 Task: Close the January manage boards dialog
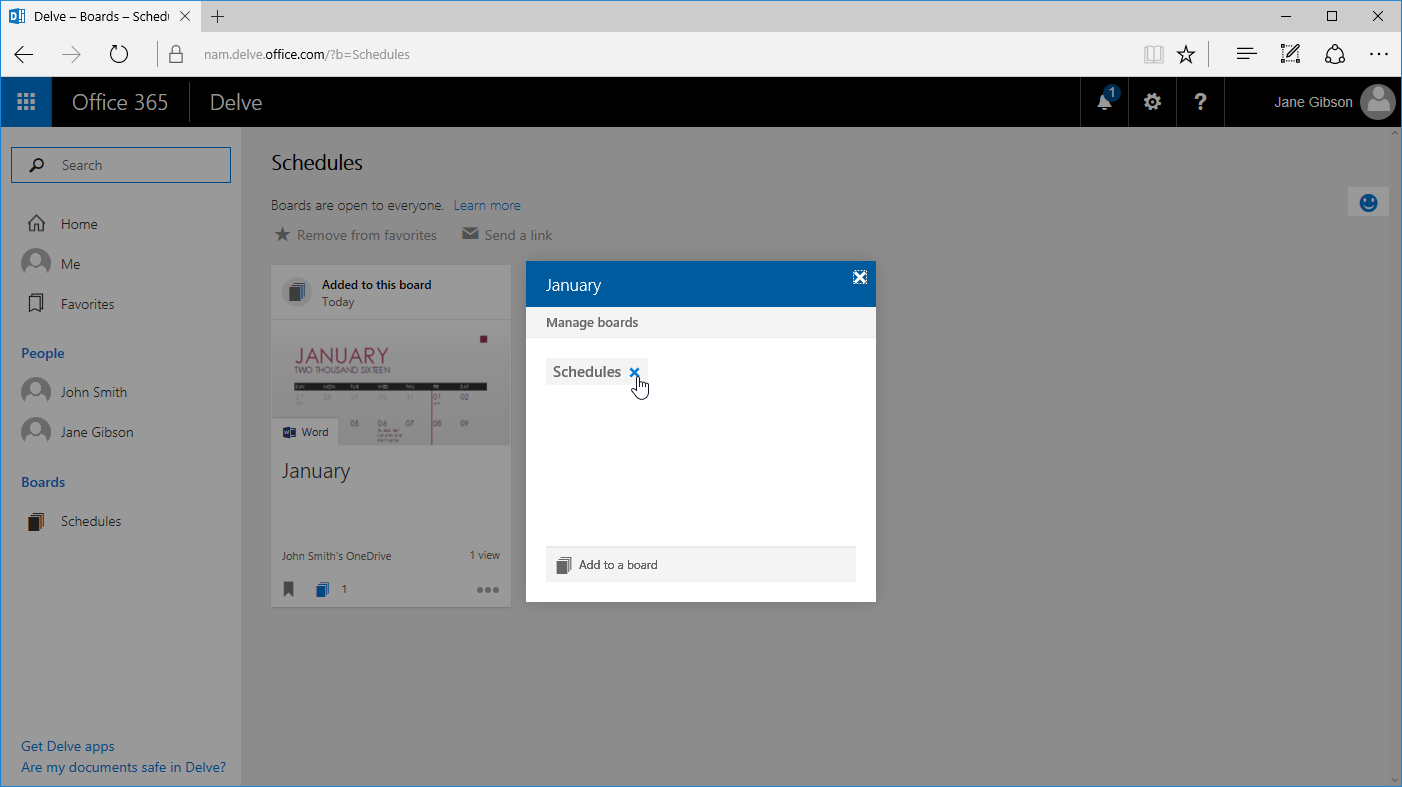coord(860,277)
